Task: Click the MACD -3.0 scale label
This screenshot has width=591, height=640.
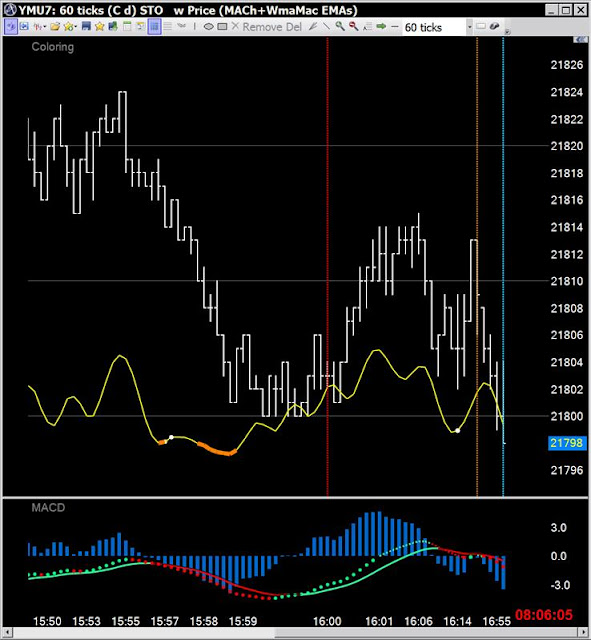Action: [x=559, y=585]
